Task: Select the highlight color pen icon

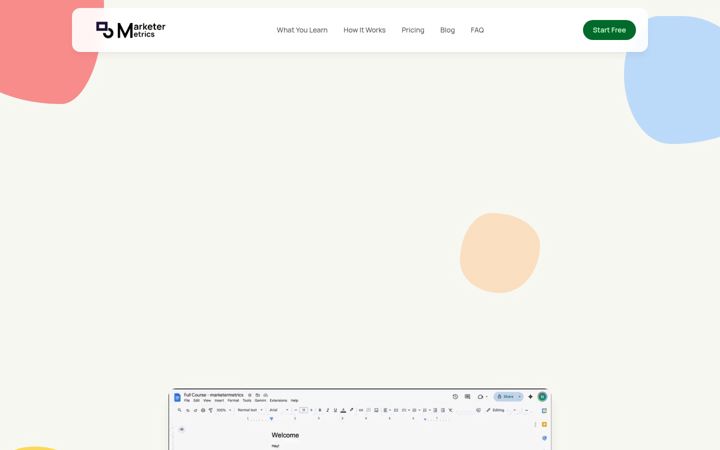Action: point(351,410)
